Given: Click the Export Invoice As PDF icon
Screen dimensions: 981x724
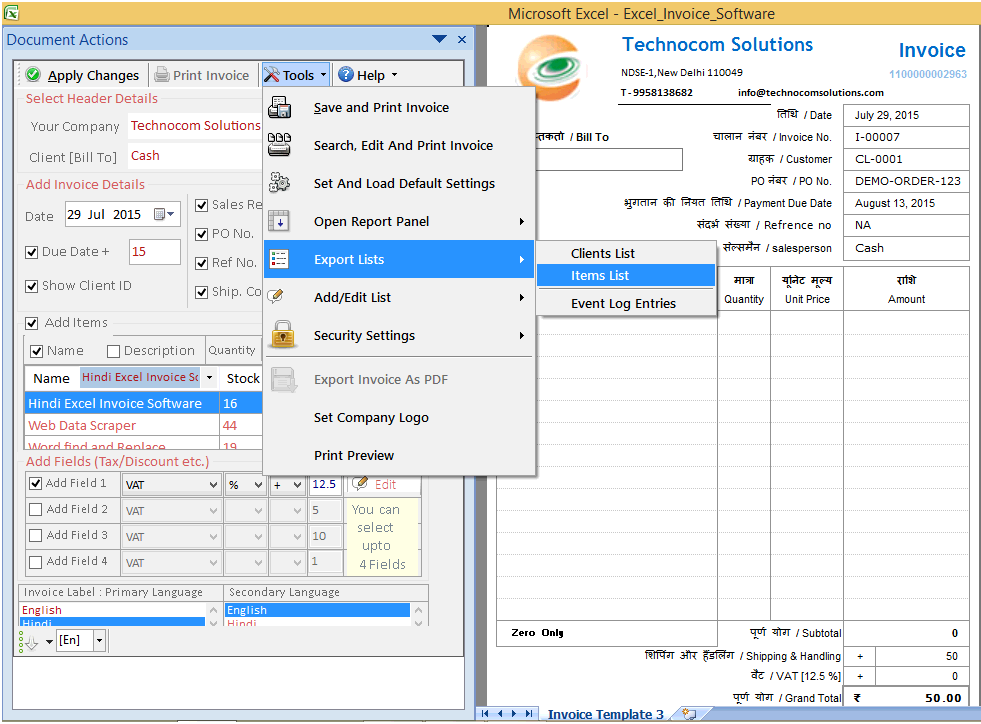Looking at the screenshot, I should pos(283,380).
